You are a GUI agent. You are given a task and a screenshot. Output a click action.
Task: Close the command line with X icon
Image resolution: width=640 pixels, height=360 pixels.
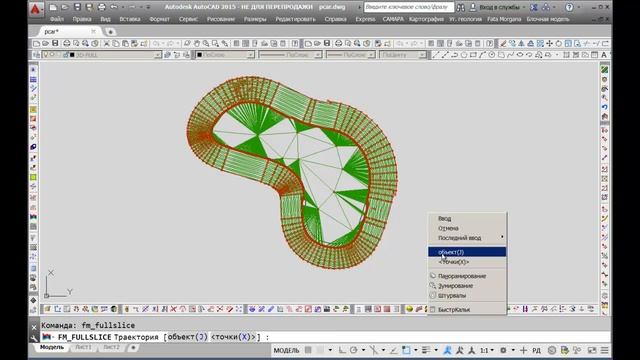click(x=34, y=327)
